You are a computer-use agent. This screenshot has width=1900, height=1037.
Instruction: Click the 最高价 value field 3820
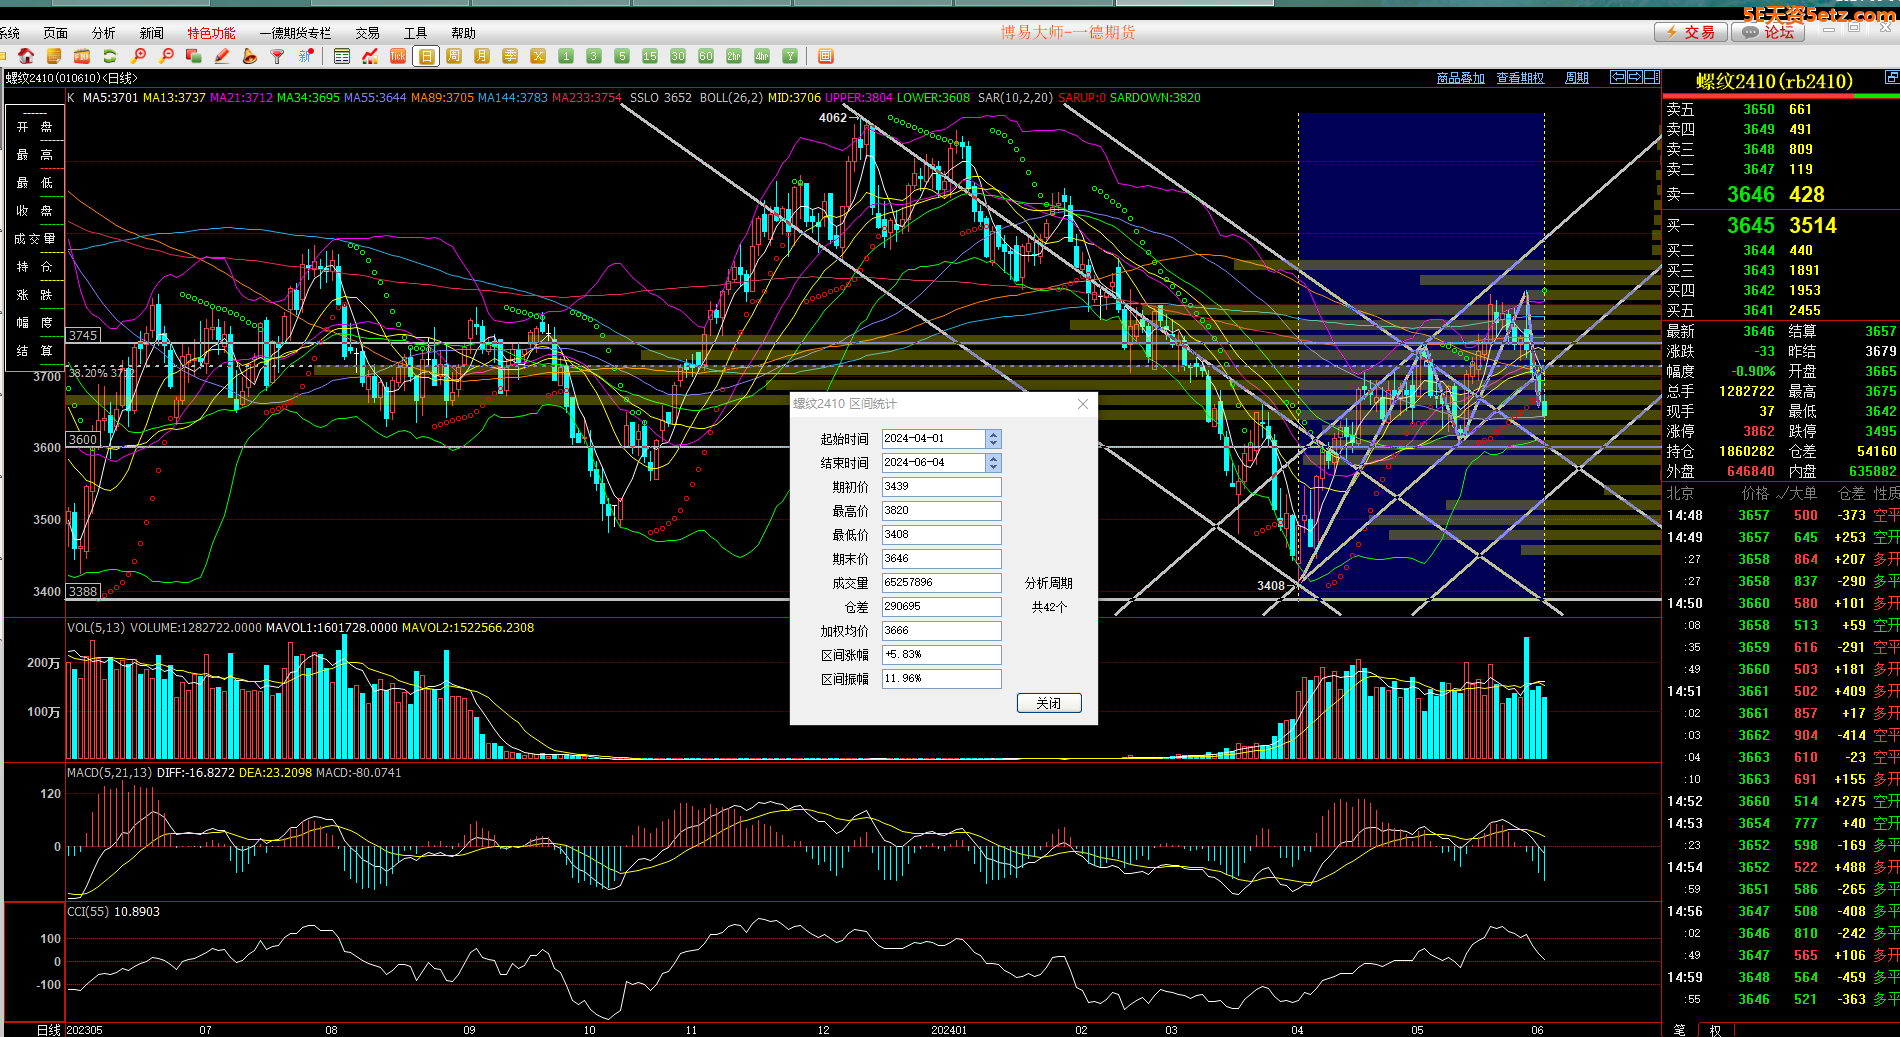pos(941,511)
